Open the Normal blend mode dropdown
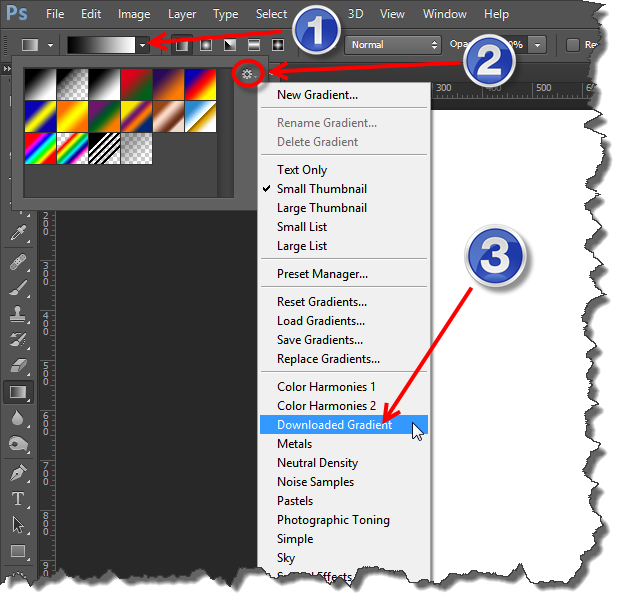 (392, 45)
